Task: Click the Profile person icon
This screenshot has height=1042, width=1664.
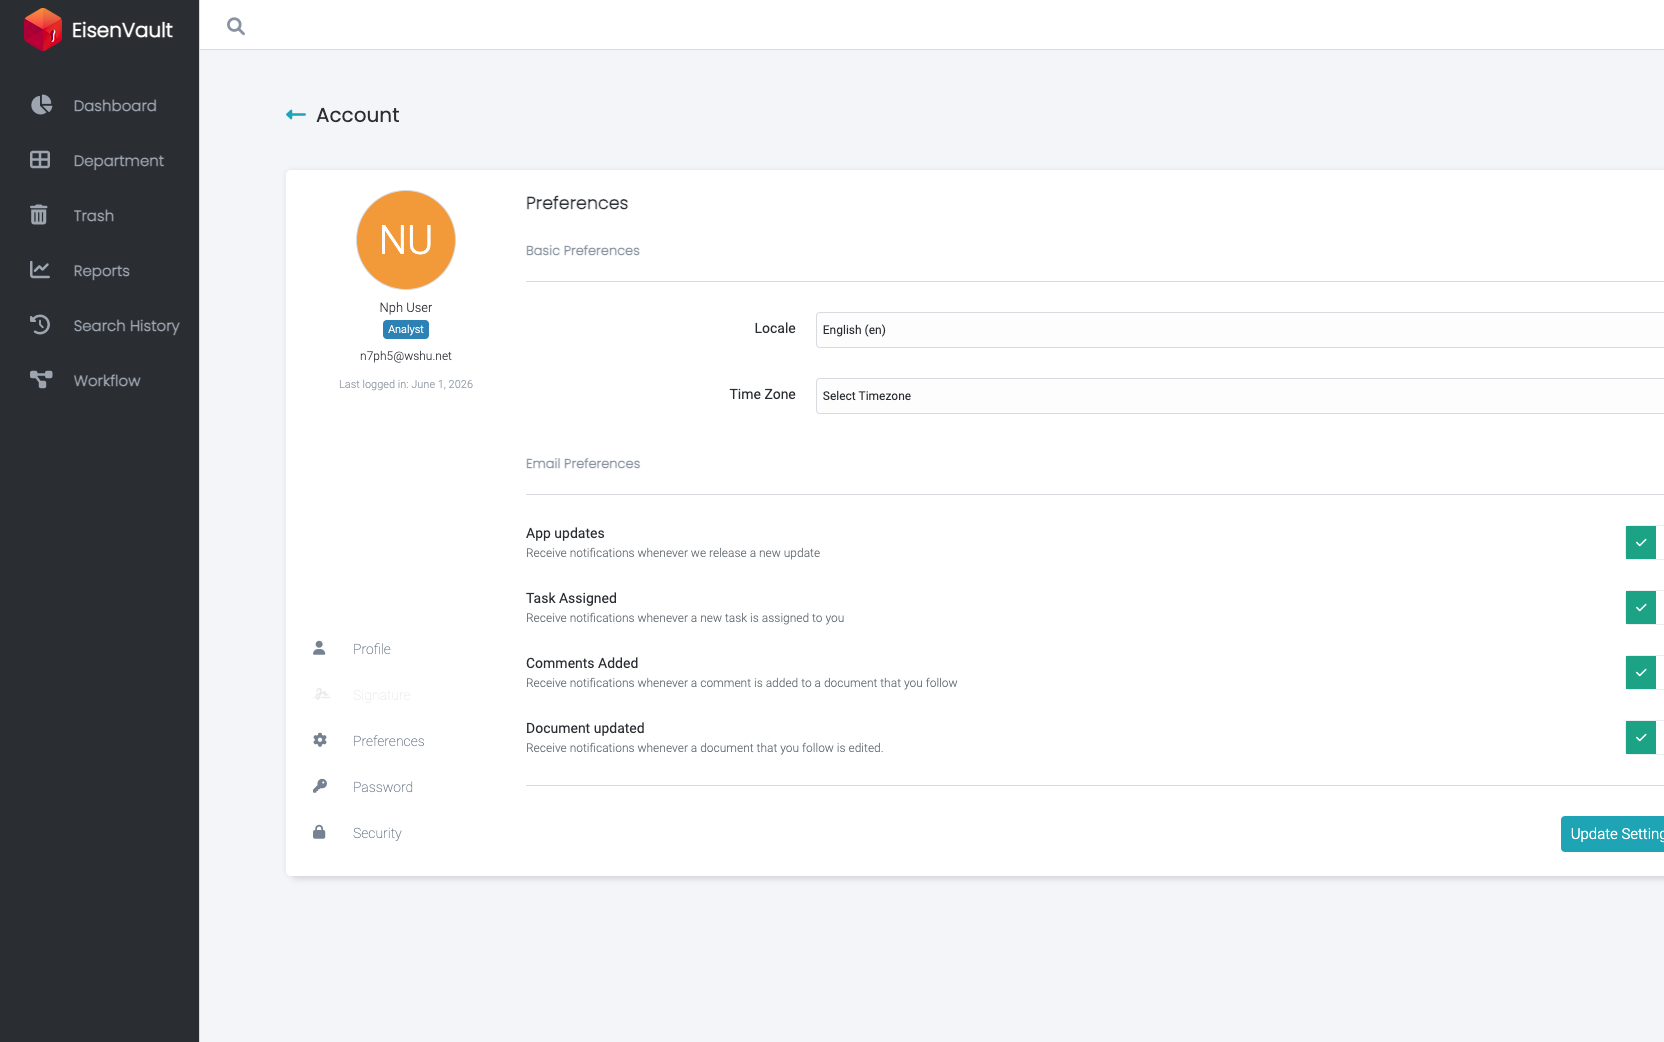Action: (x=319, y=648)
